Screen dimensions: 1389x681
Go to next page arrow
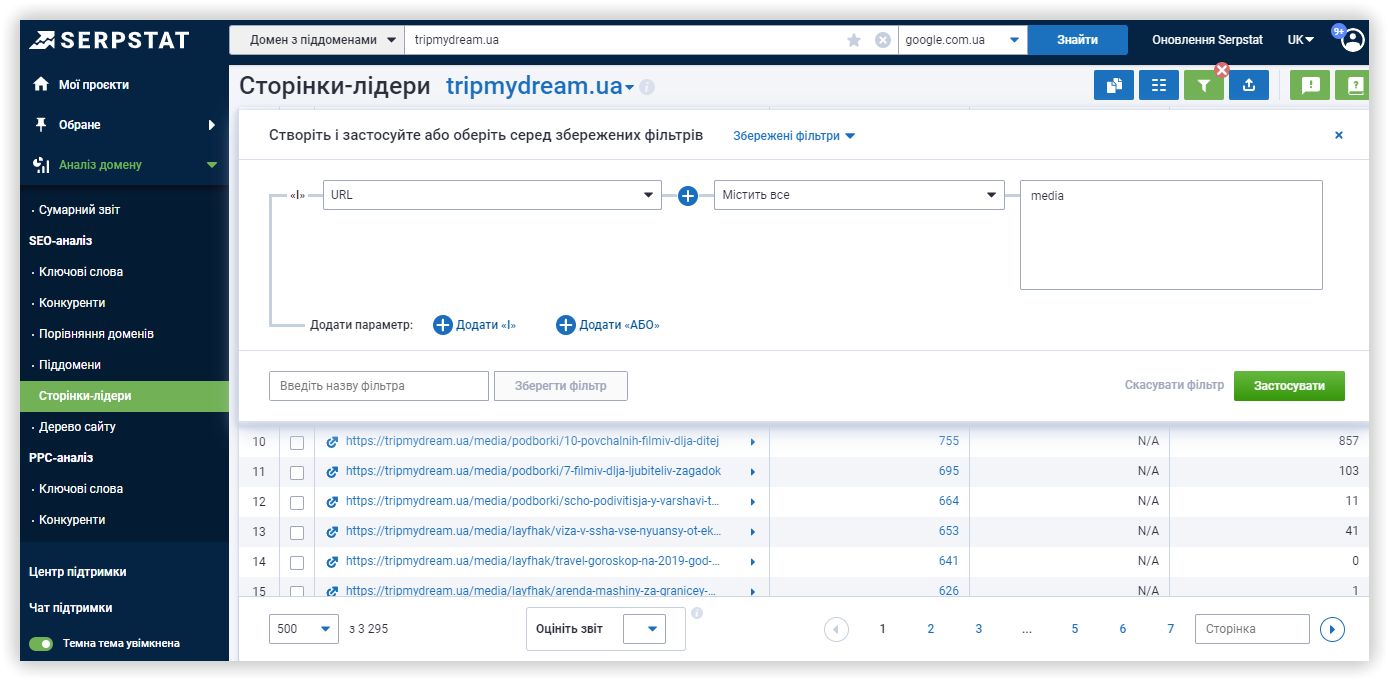1332,629
